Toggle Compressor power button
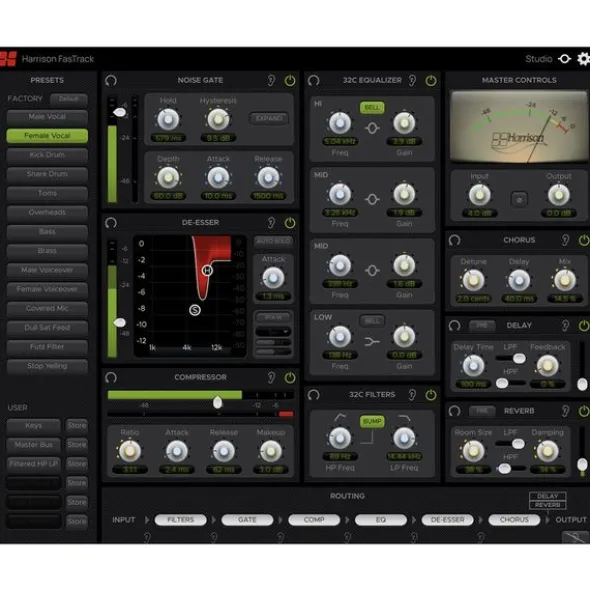Image resolution: width=590 pixels, height=591 pixels. click(x=290, y=378)
